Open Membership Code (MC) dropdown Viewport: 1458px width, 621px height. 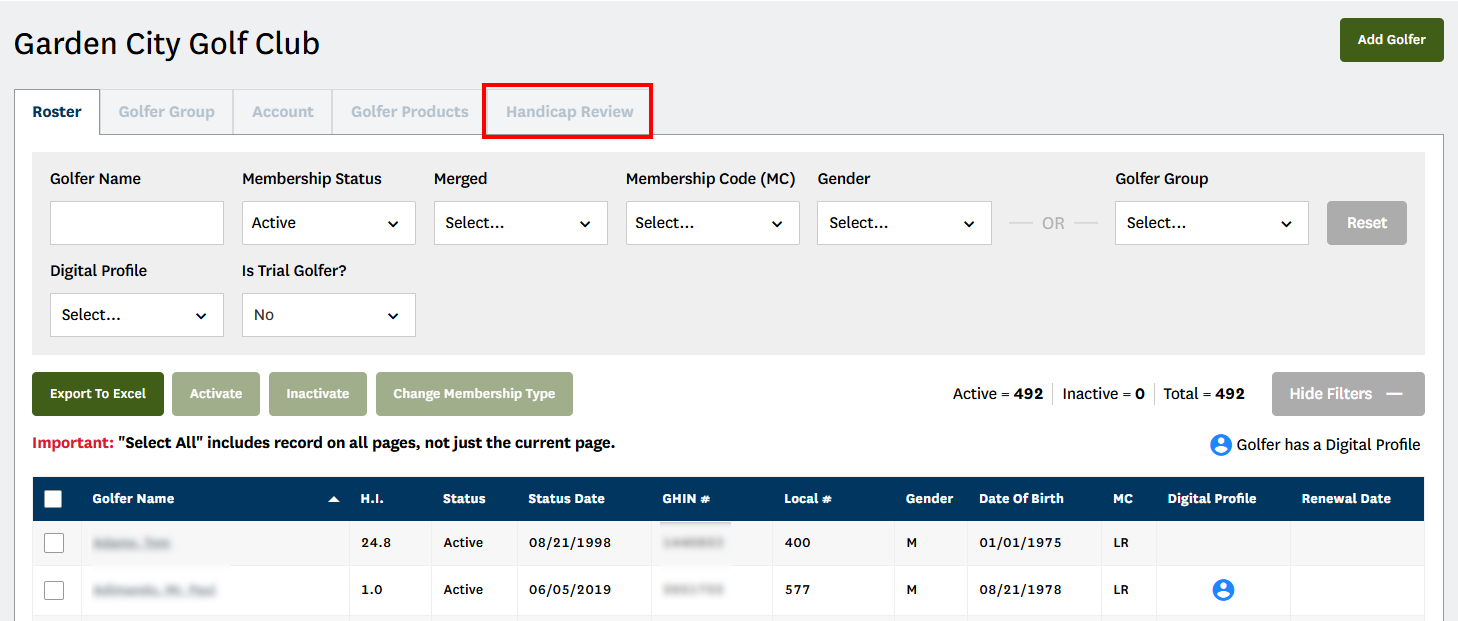(x=712, y=223)
